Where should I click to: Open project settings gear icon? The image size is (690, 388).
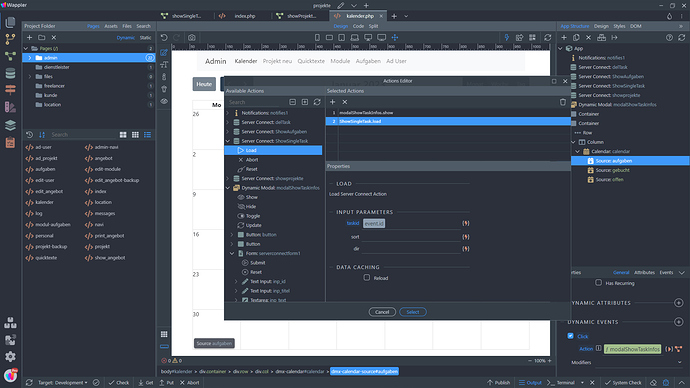tap(10, 356)
